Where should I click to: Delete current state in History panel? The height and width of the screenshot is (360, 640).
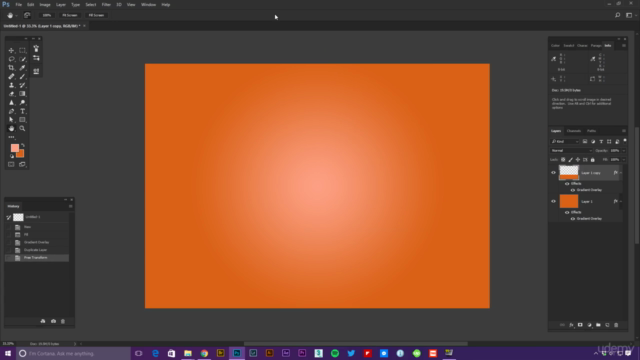pos(63,321)
